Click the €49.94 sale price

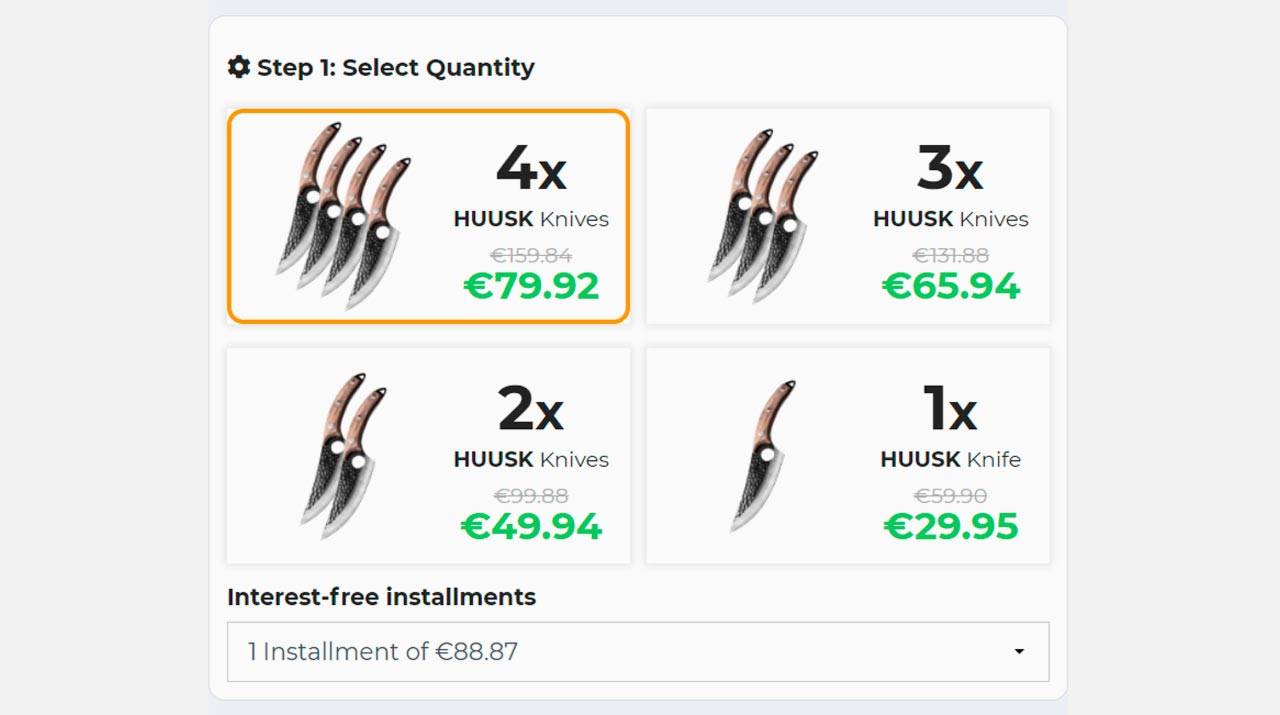pyautogui.click(x=531, y=526)
